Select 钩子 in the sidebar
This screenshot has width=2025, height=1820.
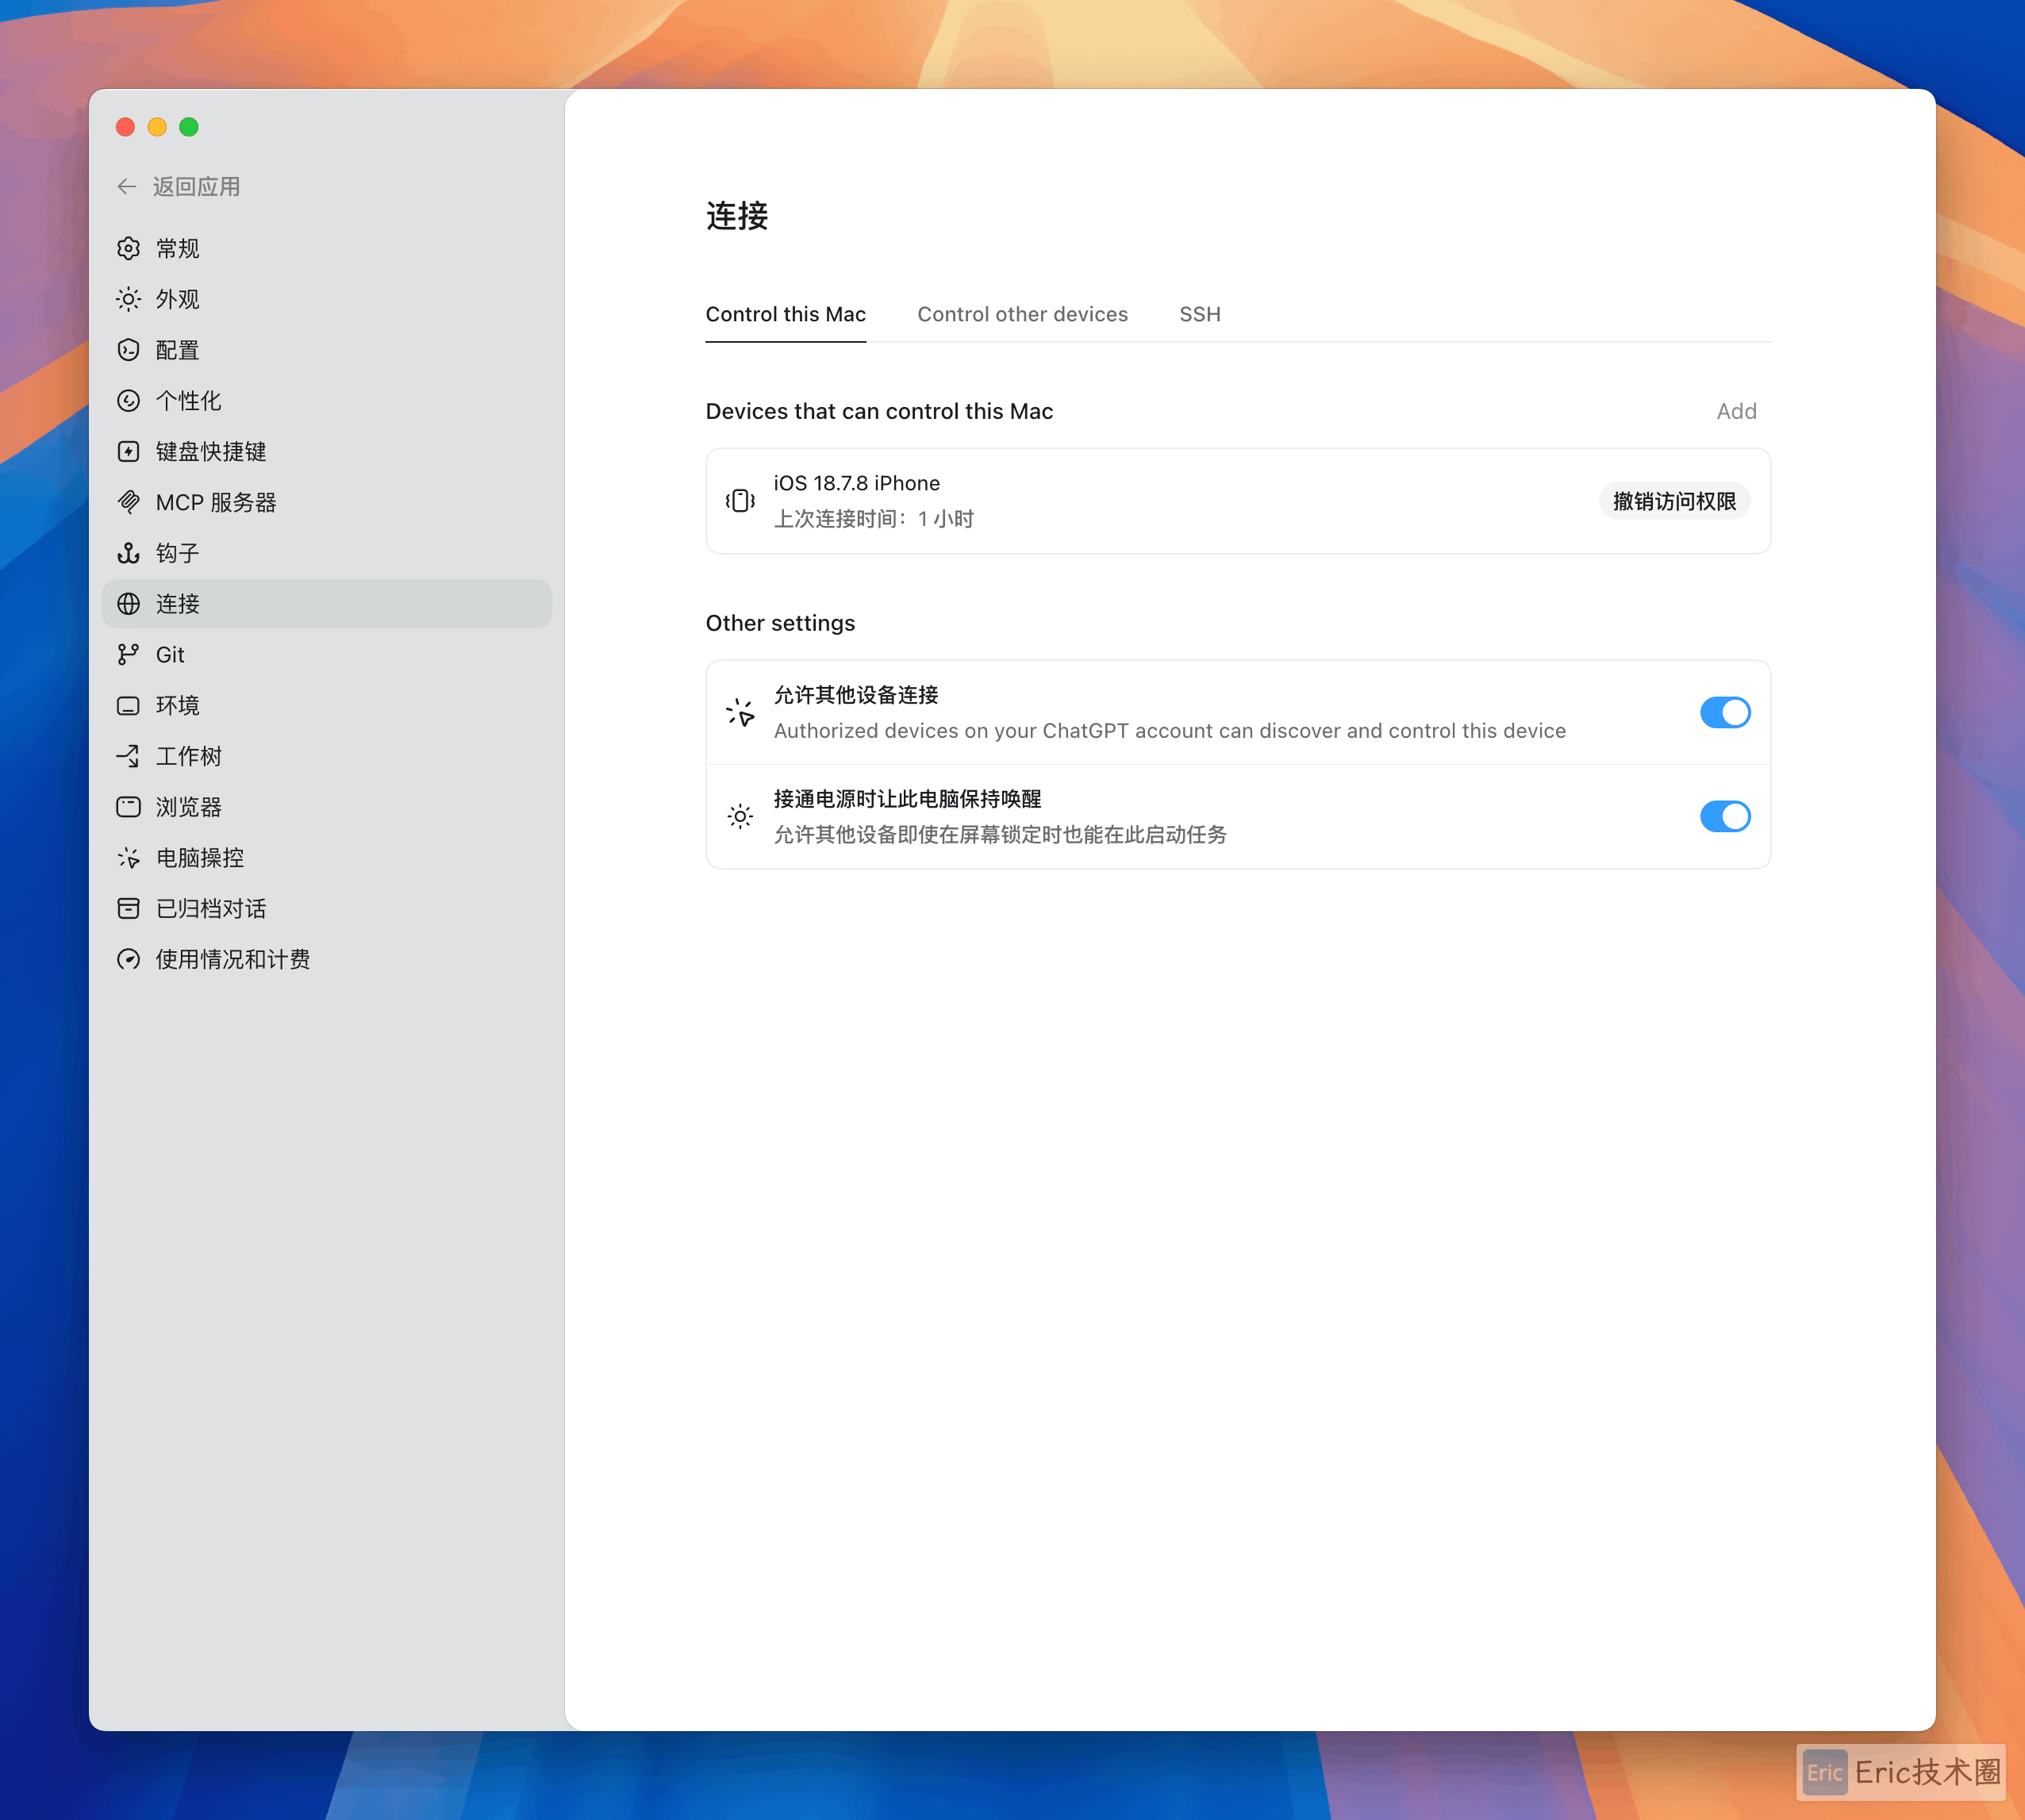(x=327, y=553)
